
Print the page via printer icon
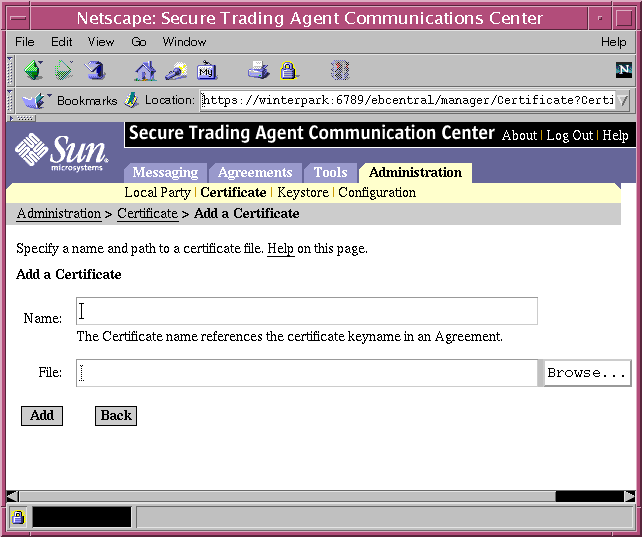(x=258, y=70)
